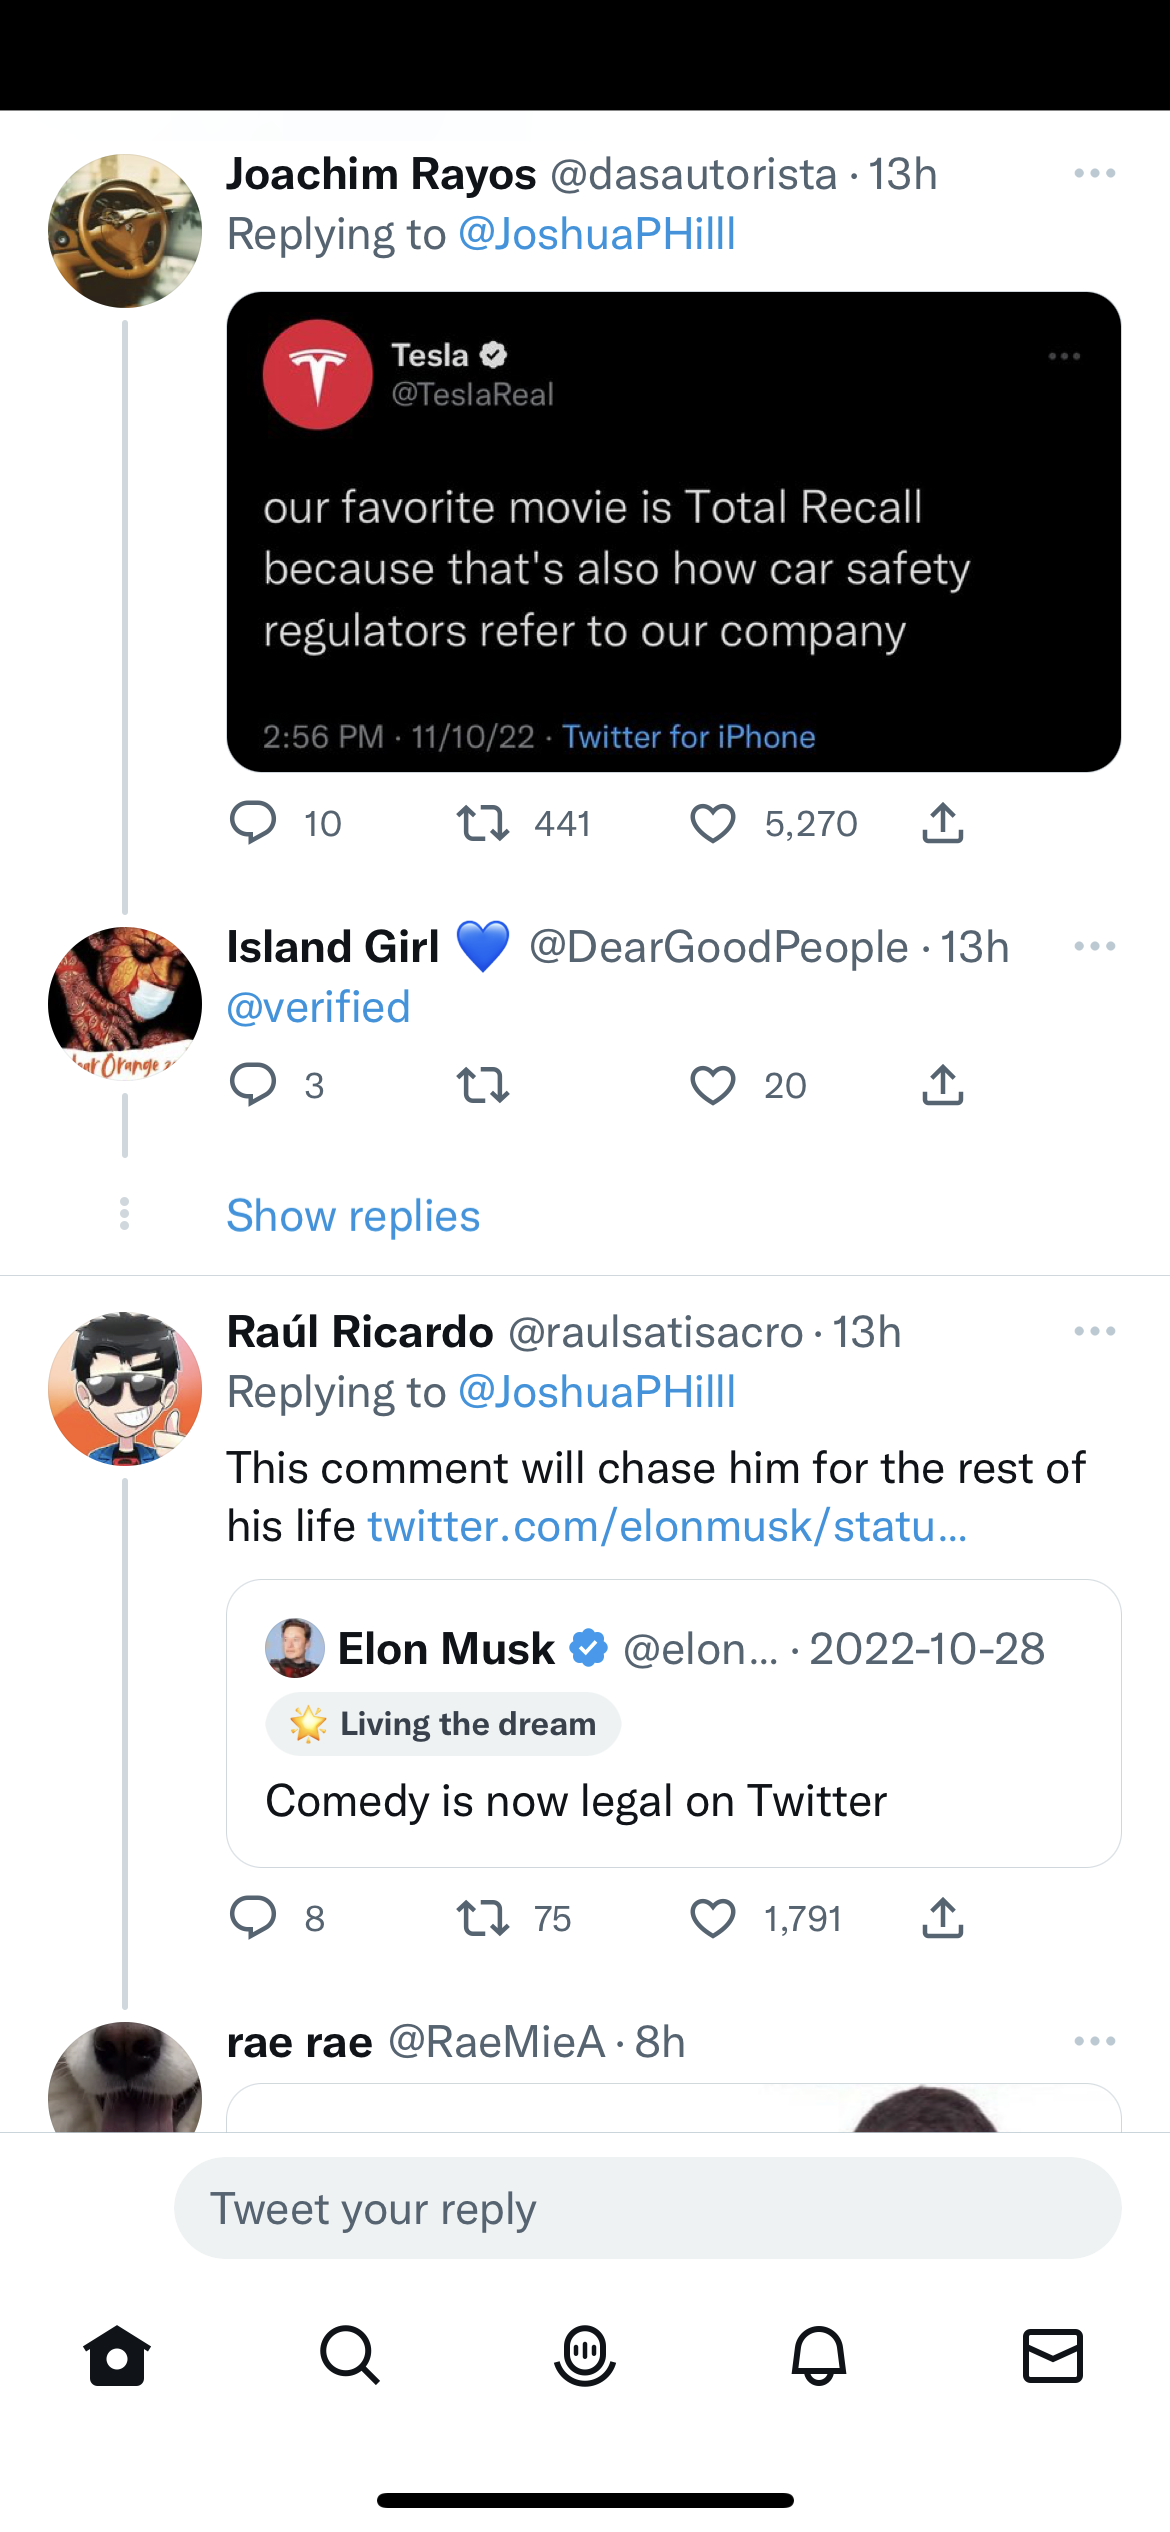Share Joachim Rayos's tweet

pos(942,824)
